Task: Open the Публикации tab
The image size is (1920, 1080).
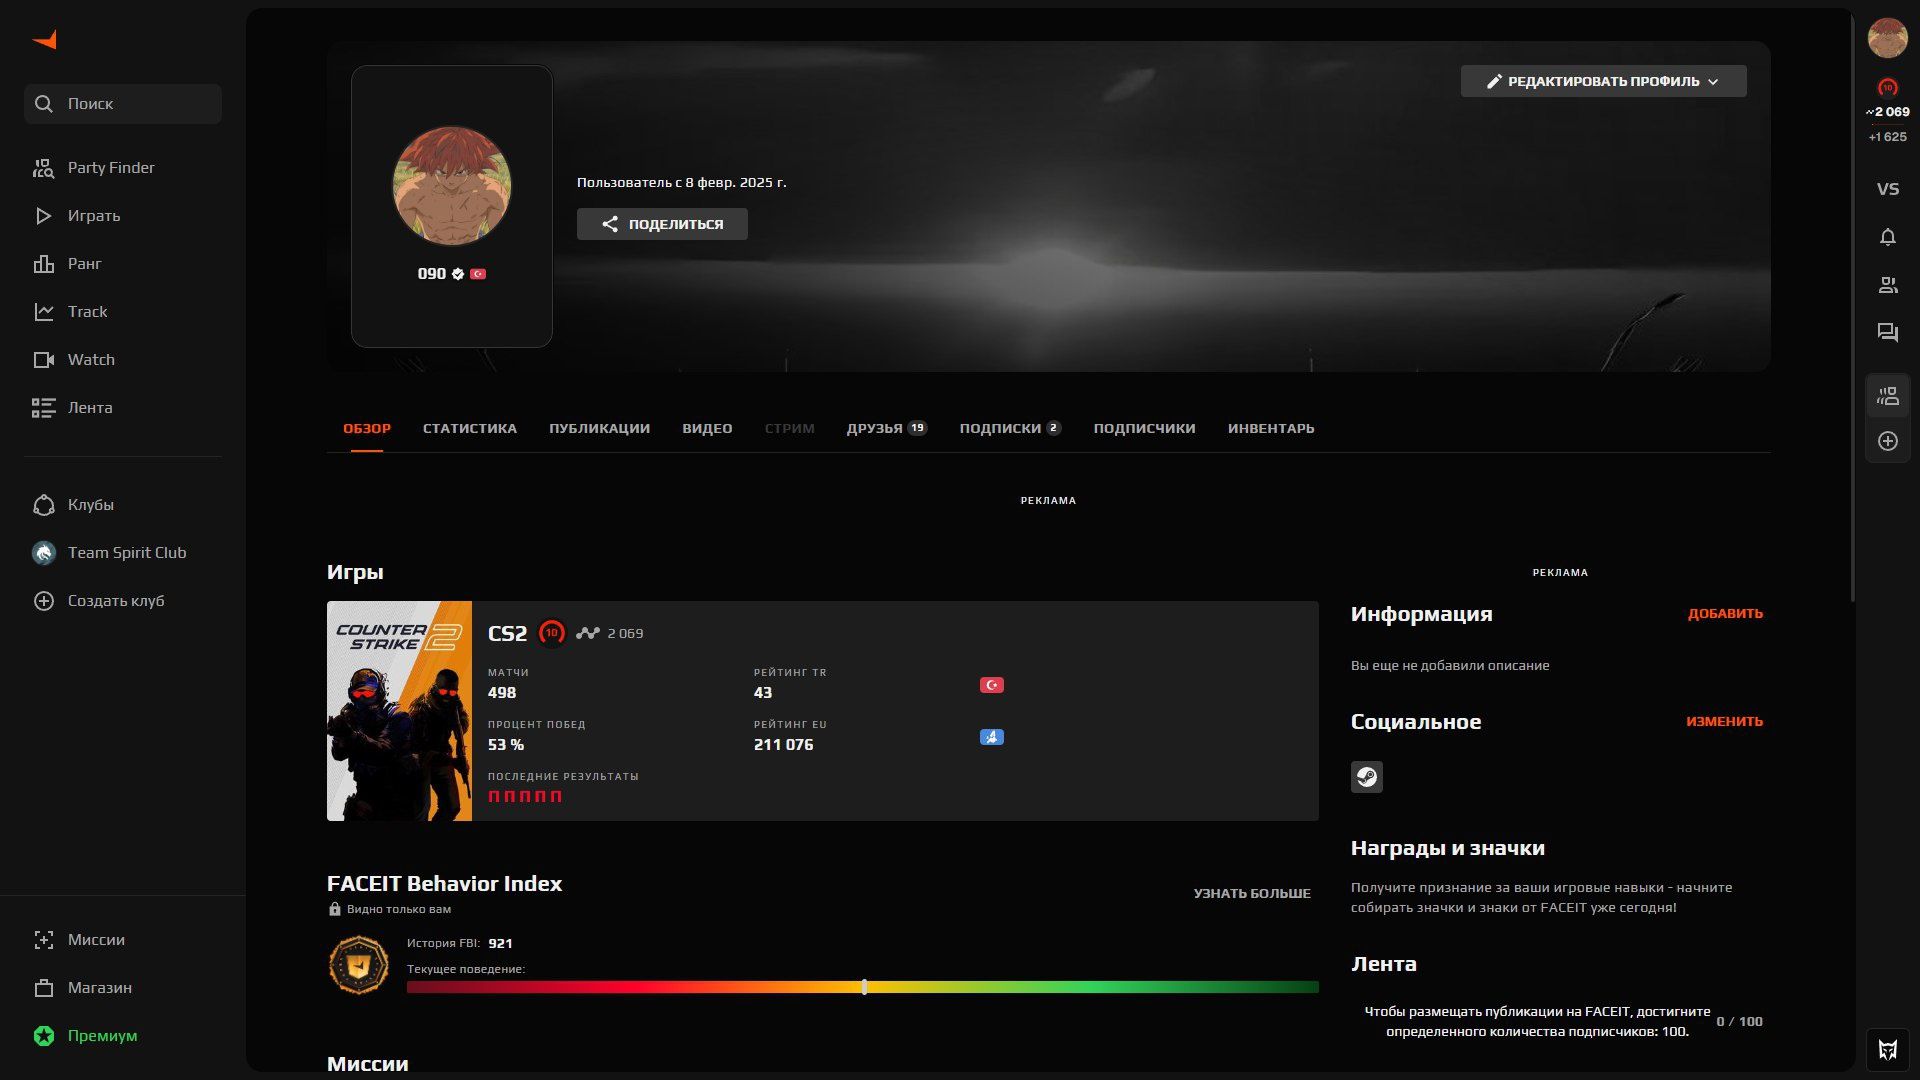Action: pos(599,428)
